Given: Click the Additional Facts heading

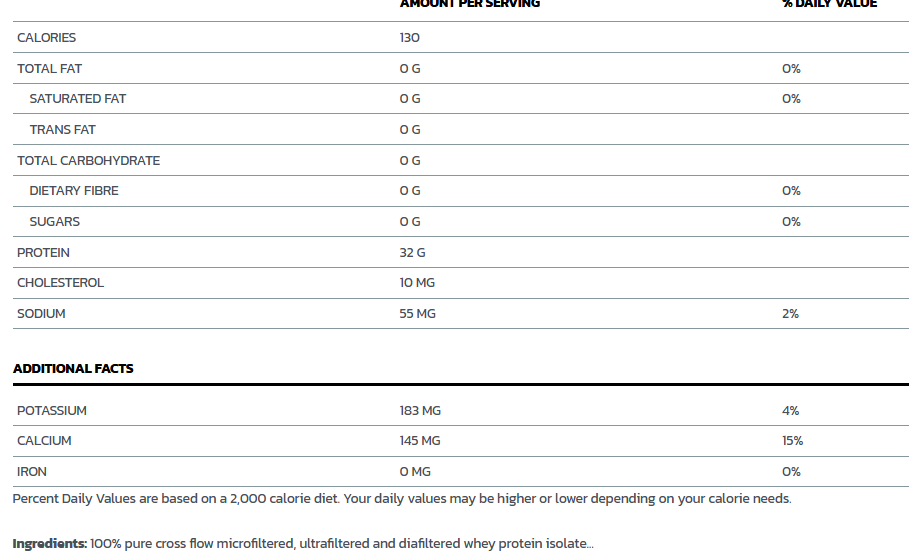Looking at the screenshot, I should coord(73,369).
